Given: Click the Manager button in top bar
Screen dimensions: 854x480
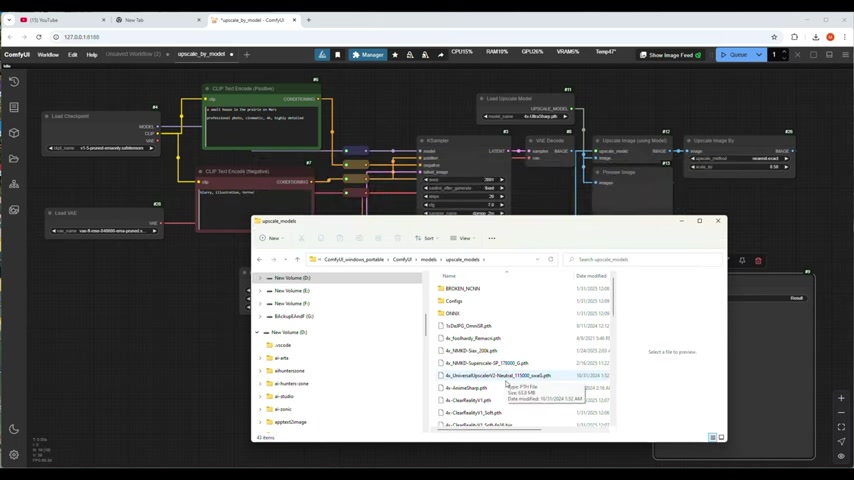Looking at the screenshot, I should [367, 55].
